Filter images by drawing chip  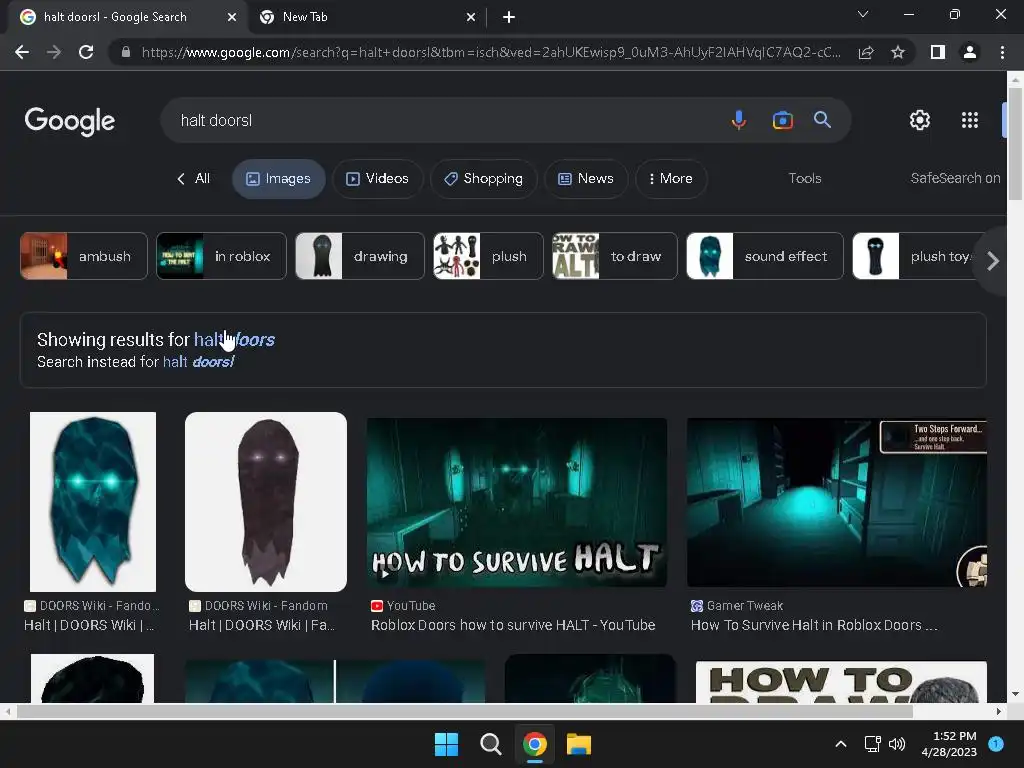(x=360, y=256)
